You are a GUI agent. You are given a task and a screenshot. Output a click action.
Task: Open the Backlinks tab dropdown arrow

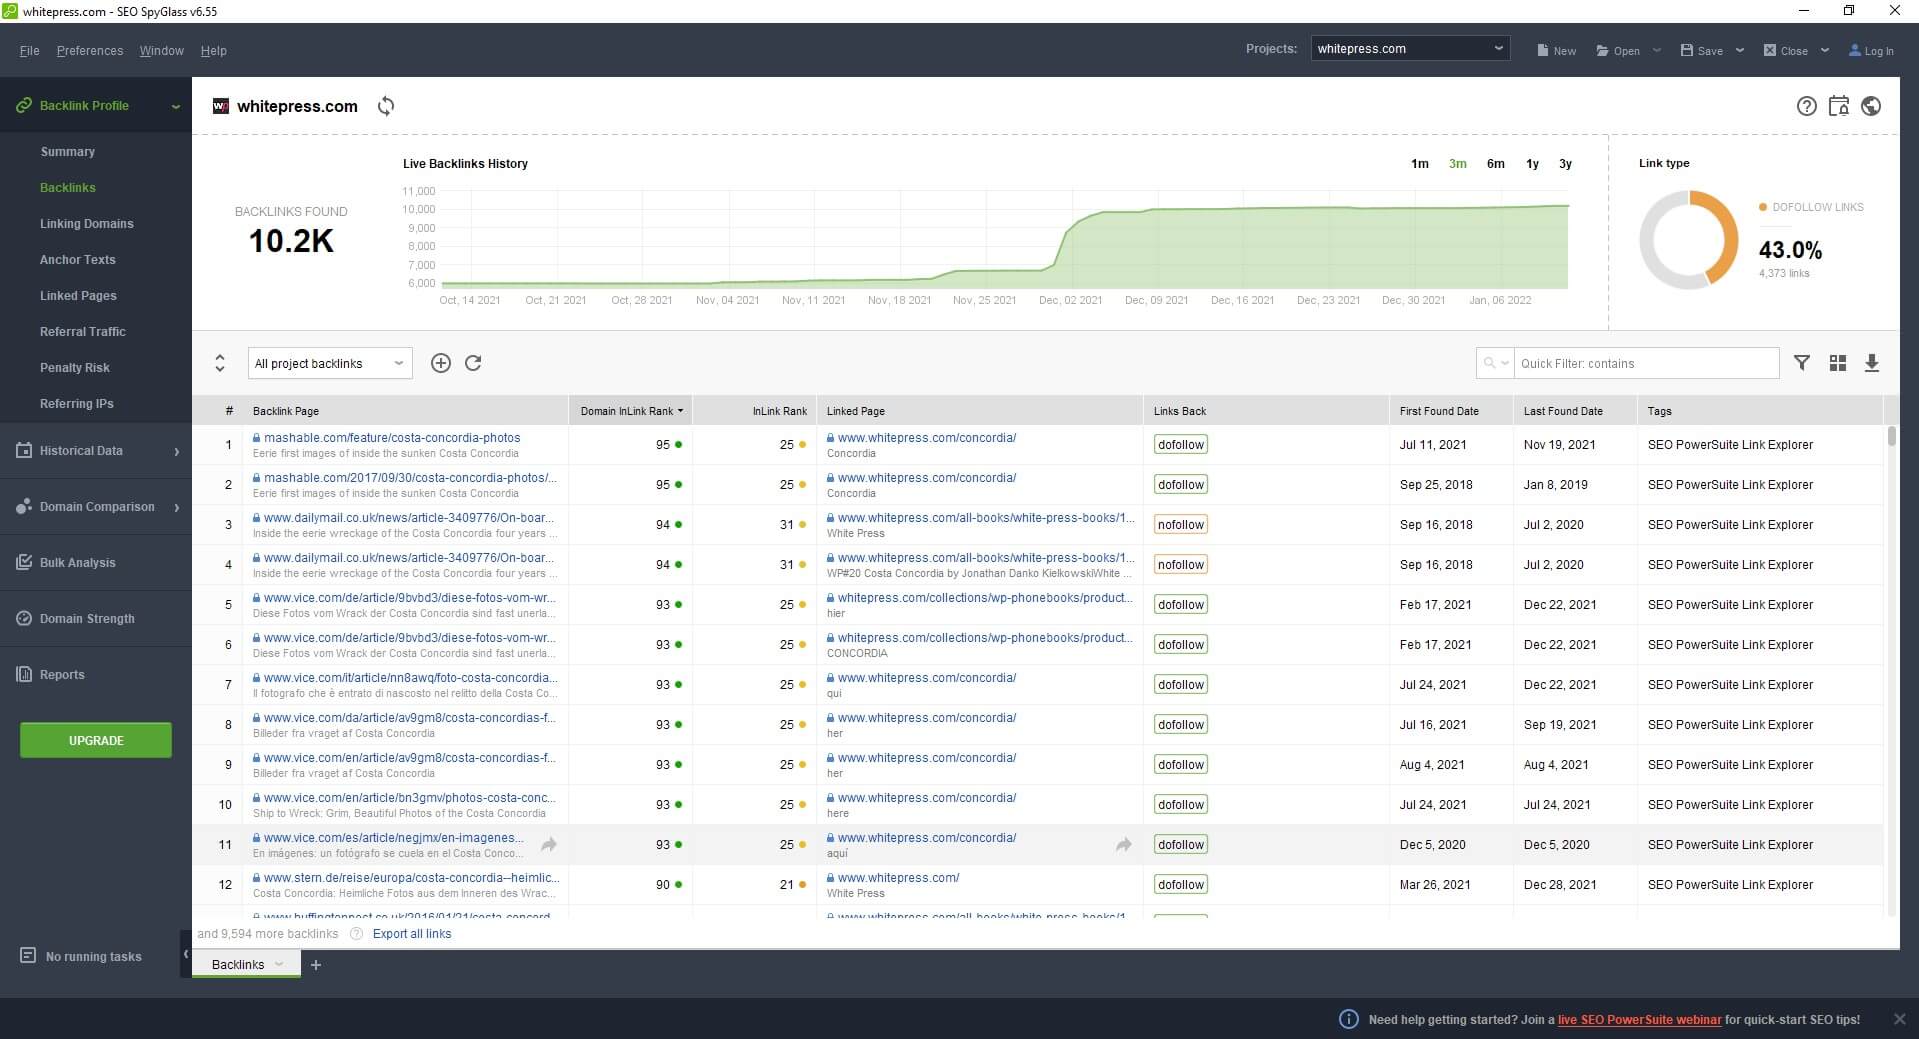click(279, 964)
